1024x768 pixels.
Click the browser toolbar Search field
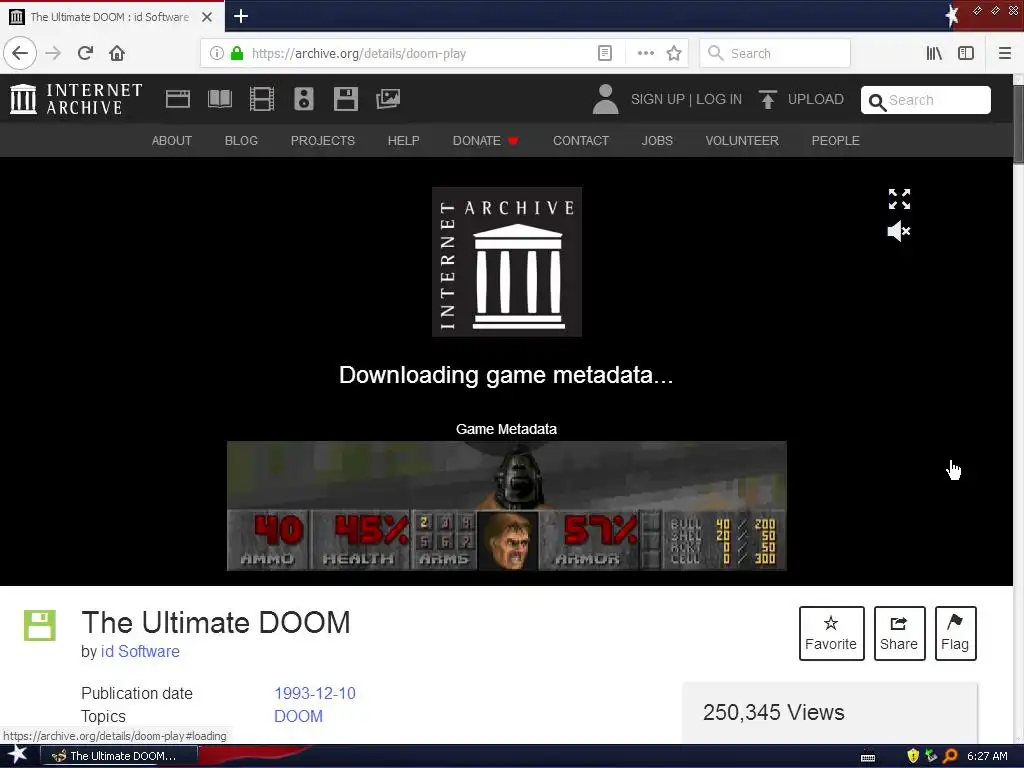pyautogui.click(x=775, y=53)
